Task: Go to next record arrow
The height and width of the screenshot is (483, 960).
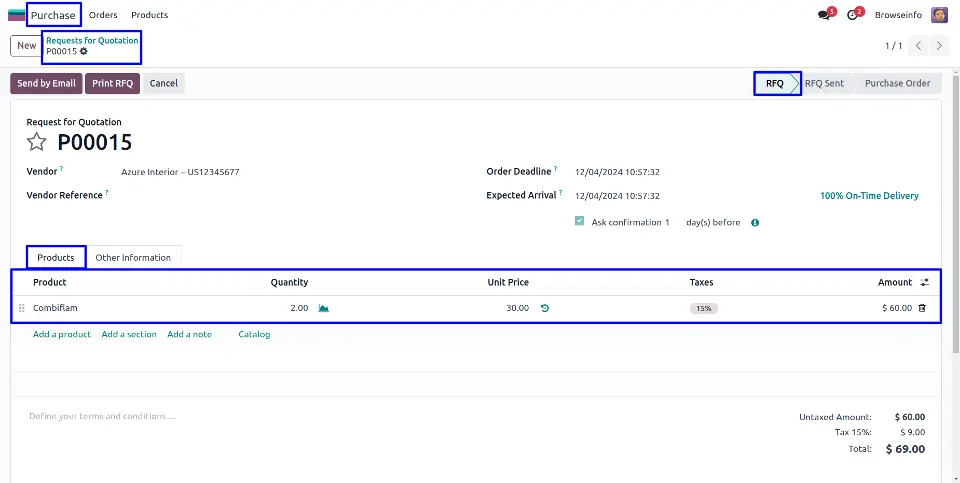Action: coord(939,46)
